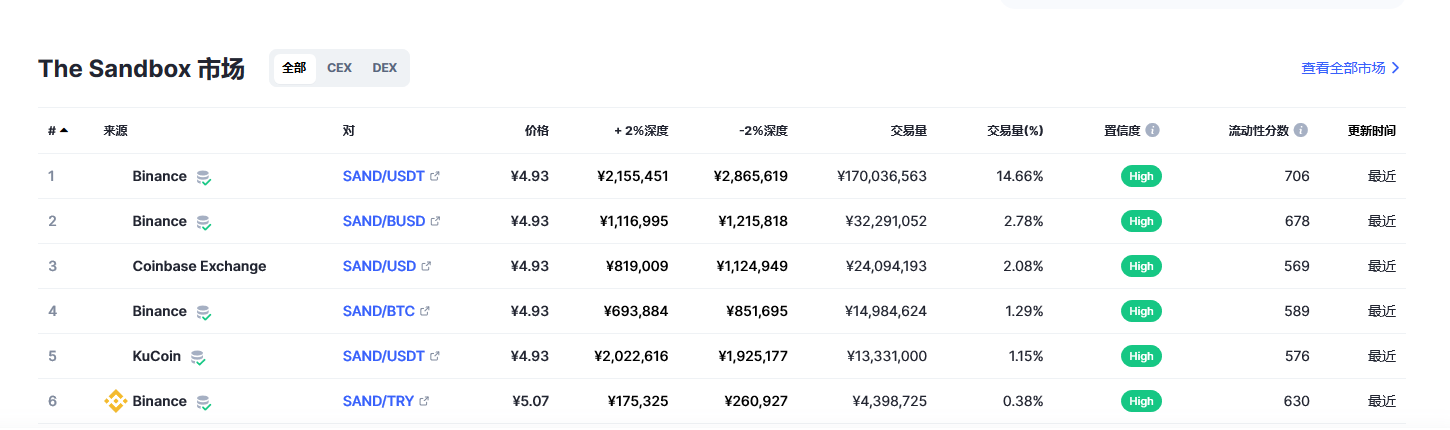
Task: Open proof-of-reserves icon beside Binance SAND/USDT row
Action: point(204,177)
